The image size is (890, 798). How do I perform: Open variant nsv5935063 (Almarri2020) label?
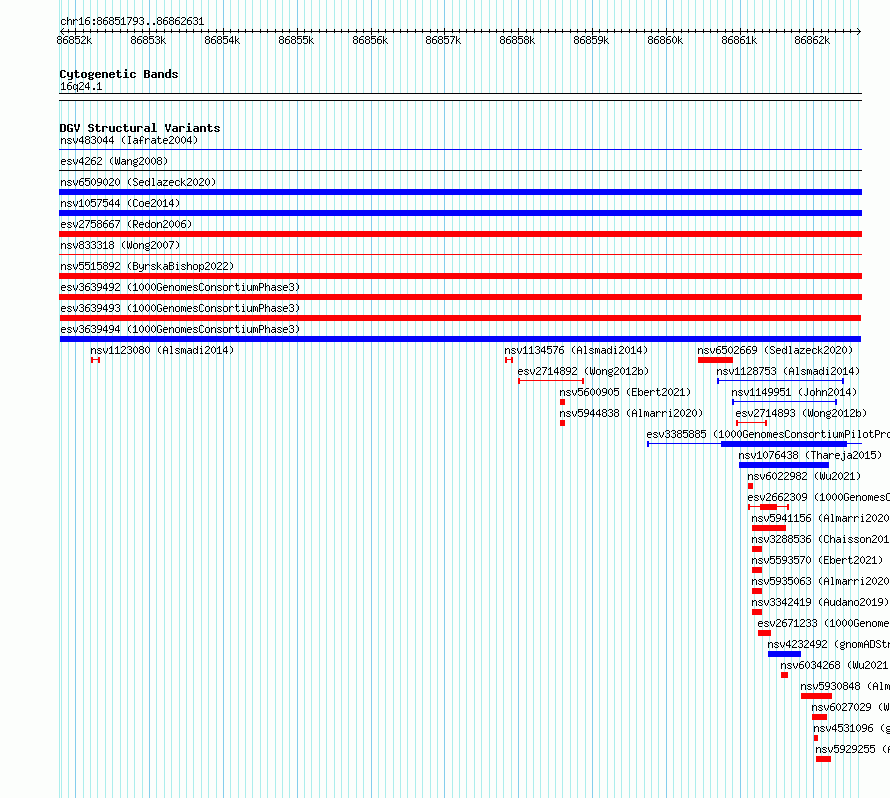click(820, 581)
